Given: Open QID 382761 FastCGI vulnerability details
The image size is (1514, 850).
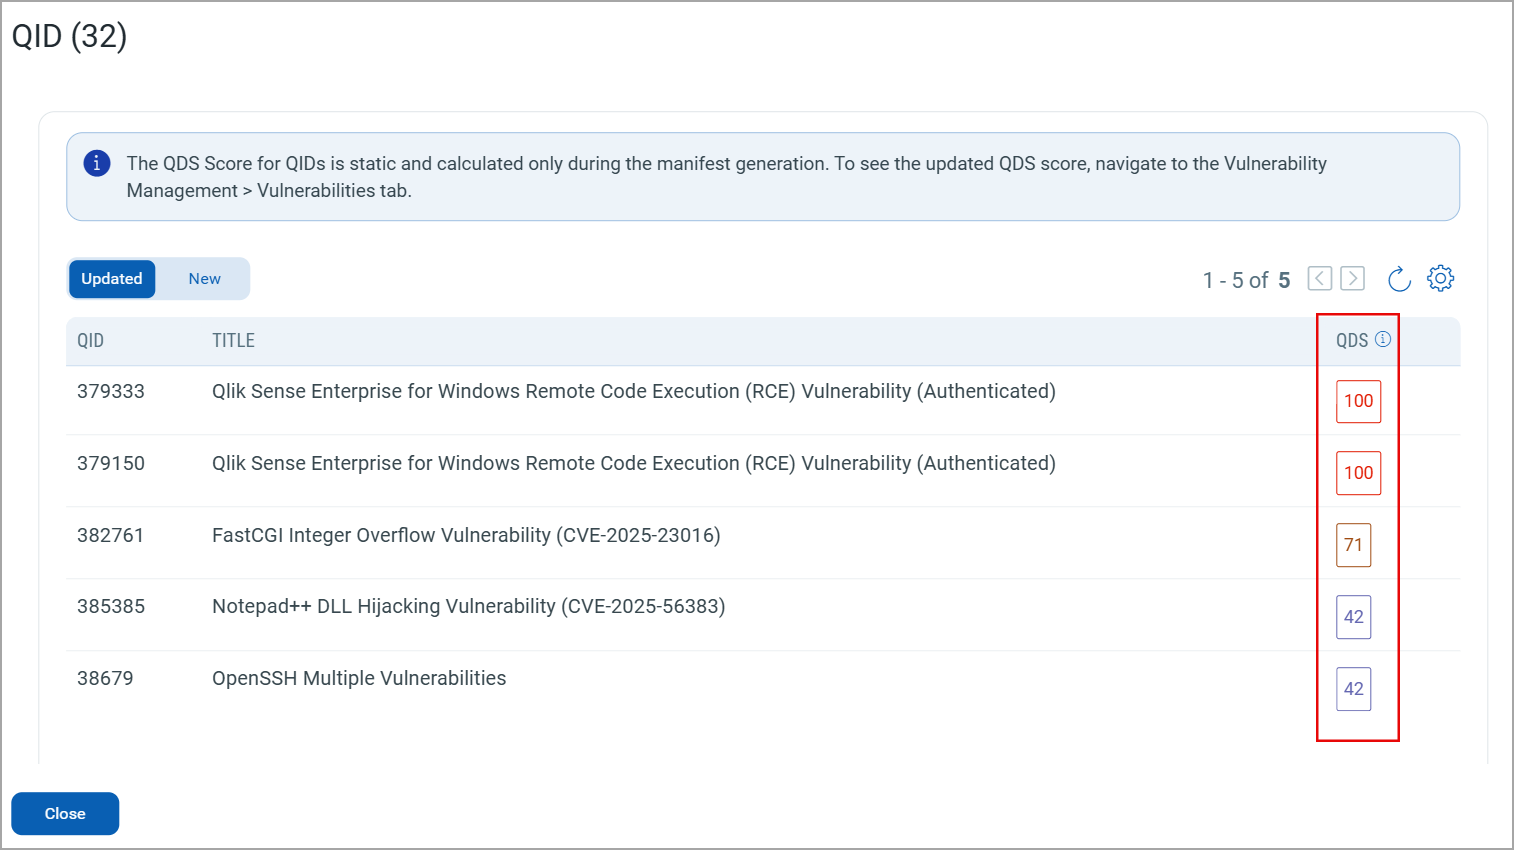Looking at the screenshot, I should click(465, 535).
